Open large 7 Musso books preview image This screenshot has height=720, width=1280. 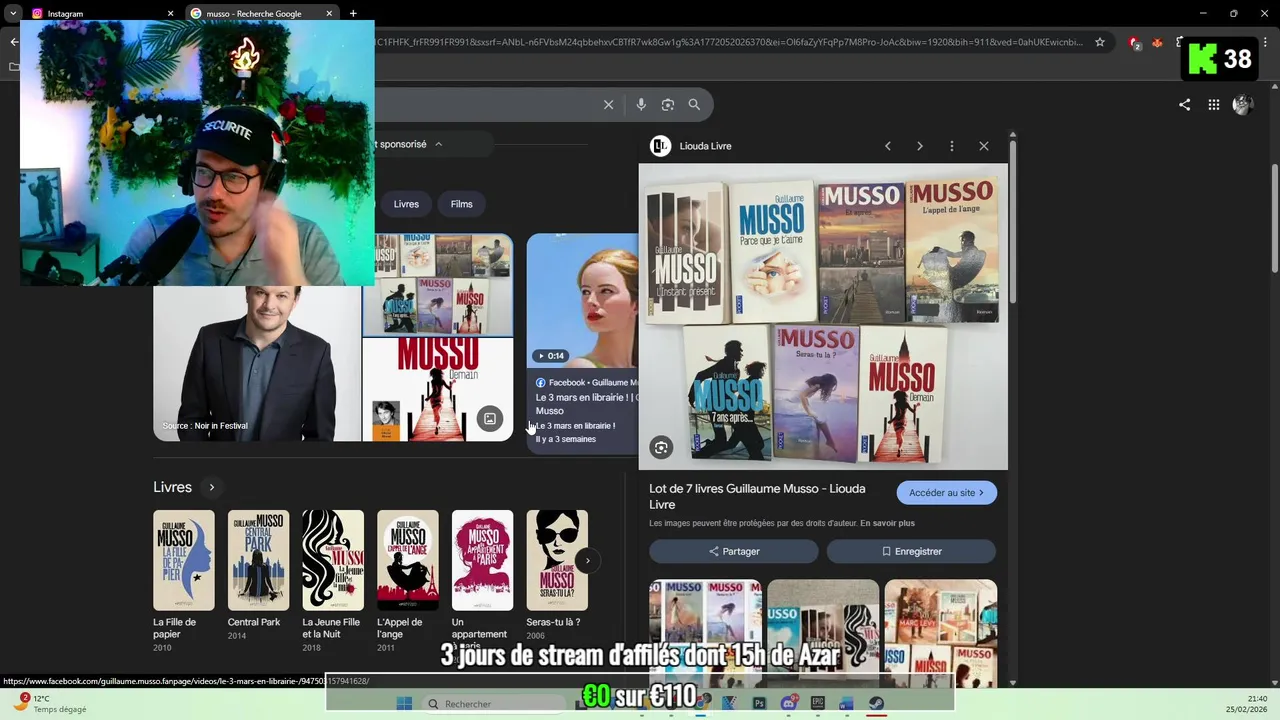823,316
